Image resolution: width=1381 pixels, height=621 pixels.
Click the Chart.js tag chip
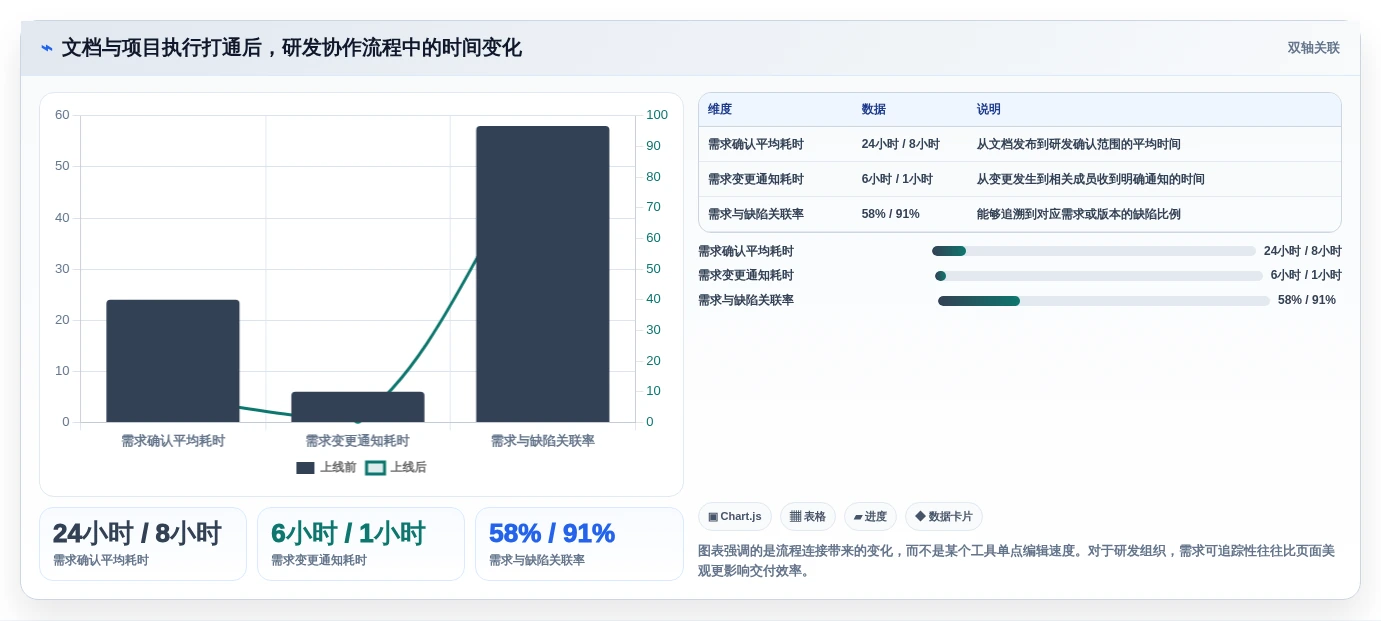(x=735, y=517)
